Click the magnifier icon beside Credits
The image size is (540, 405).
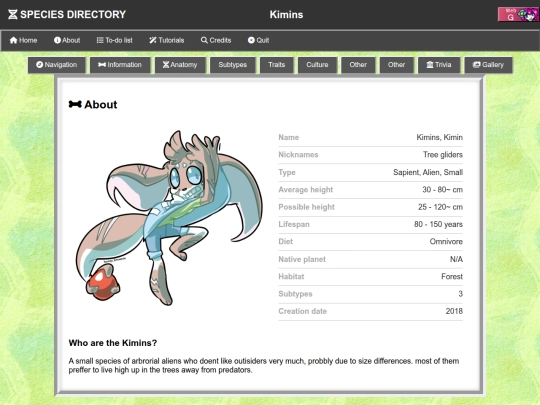coord(204,40)
